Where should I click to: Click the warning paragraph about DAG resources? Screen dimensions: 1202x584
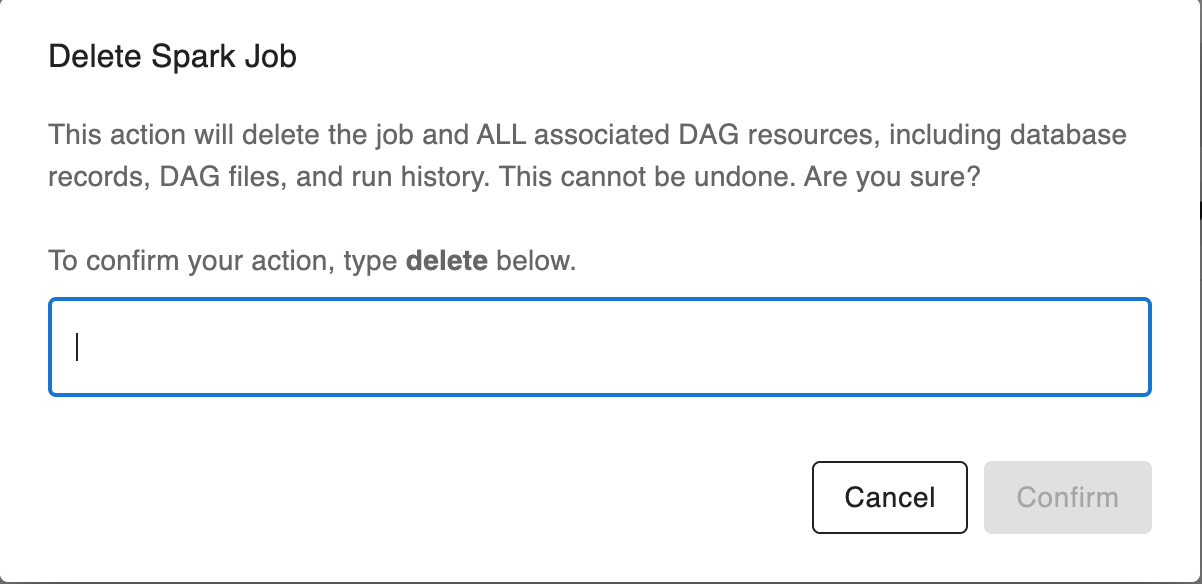(x=588, y=155)
